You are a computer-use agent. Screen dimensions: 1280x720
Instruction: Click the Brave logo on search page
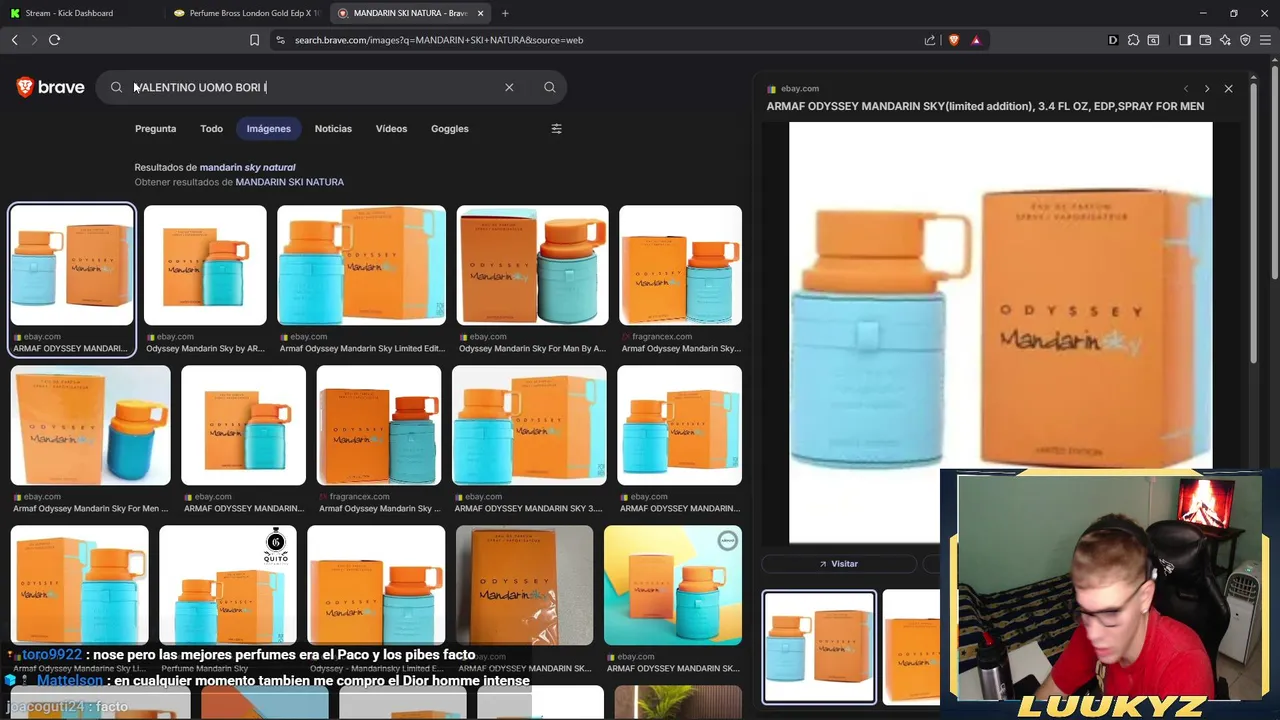(51, 87)
